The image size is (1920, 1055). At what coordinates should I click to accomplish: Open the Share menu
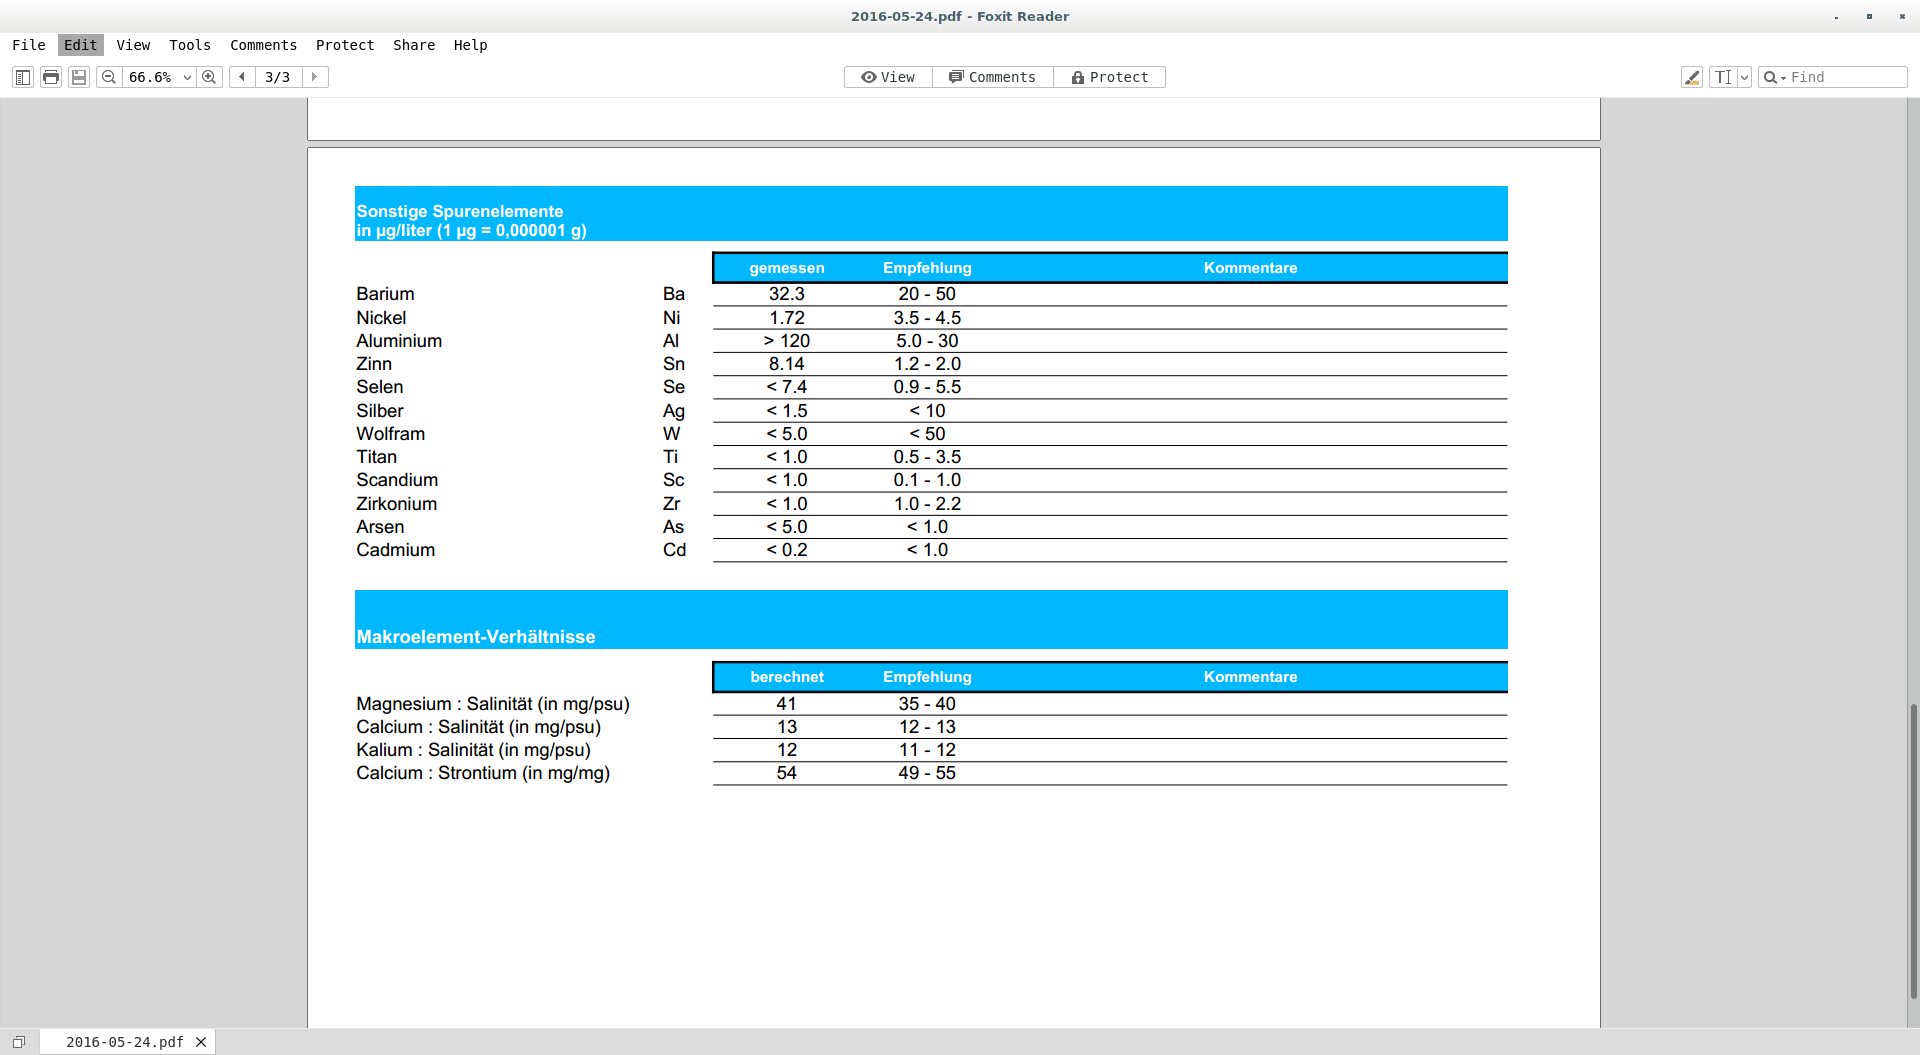[x=414, y=45]
